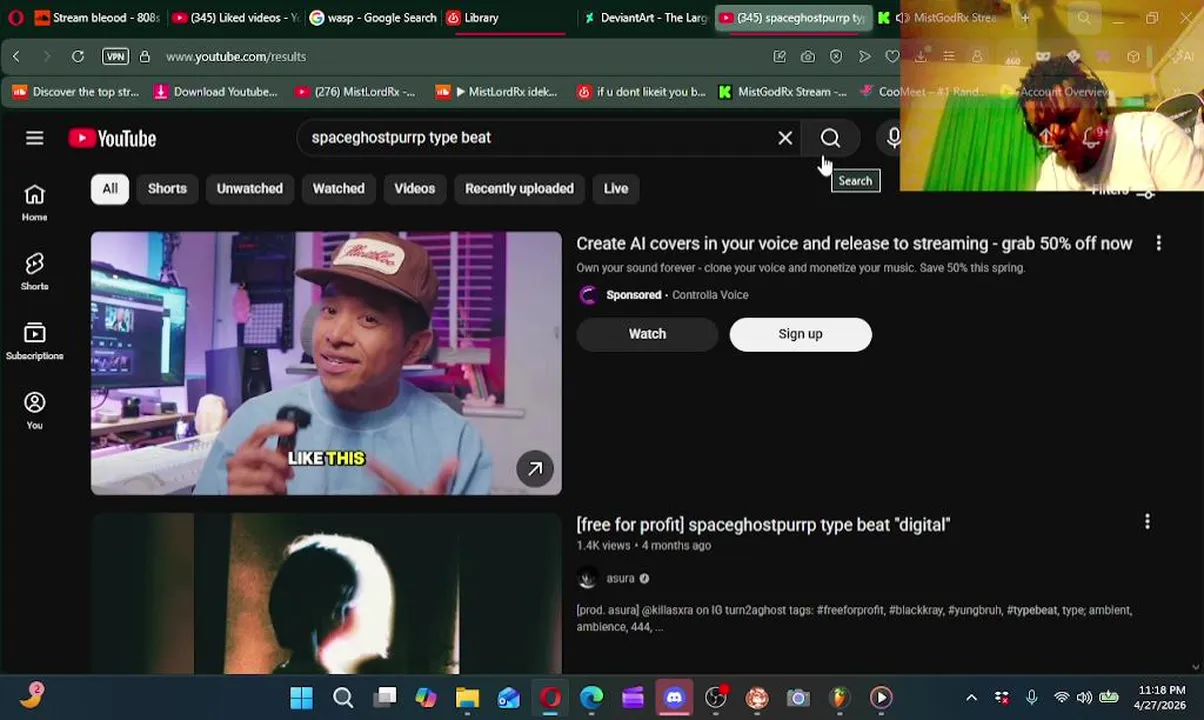The height and width of the screenshot is (720, 1204).
Task: Switch to the Liked videos tab
Action: click(x=236, y=17)
